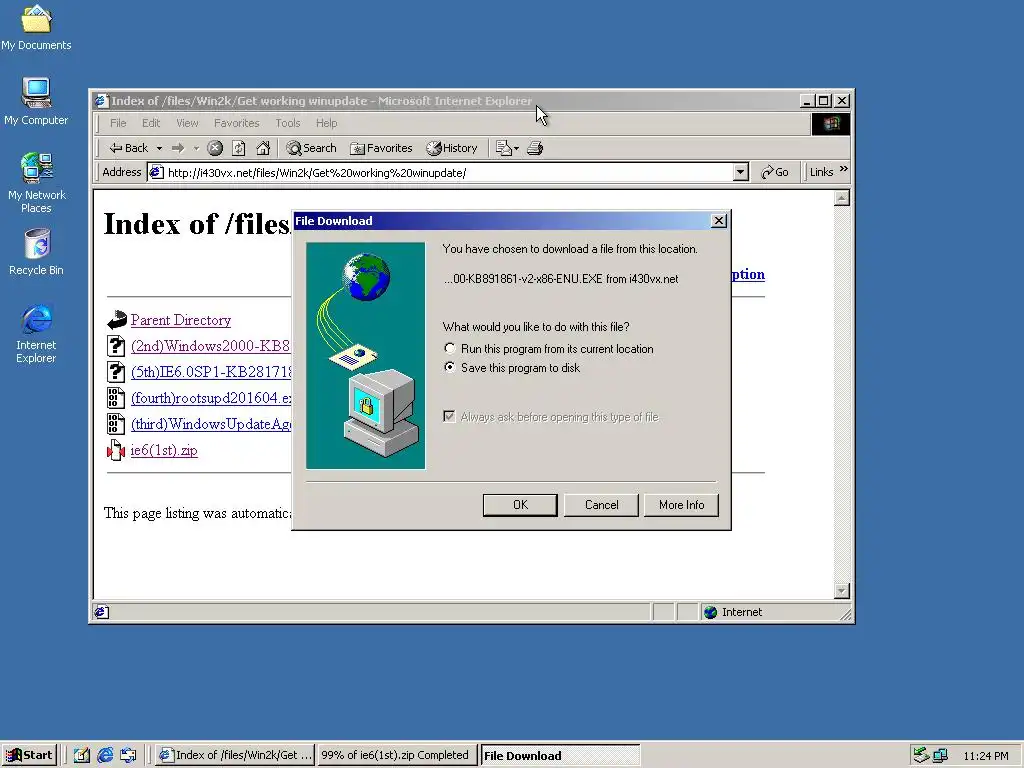Open the Start menu
The image size is (1024, 768).
[29, 755]
